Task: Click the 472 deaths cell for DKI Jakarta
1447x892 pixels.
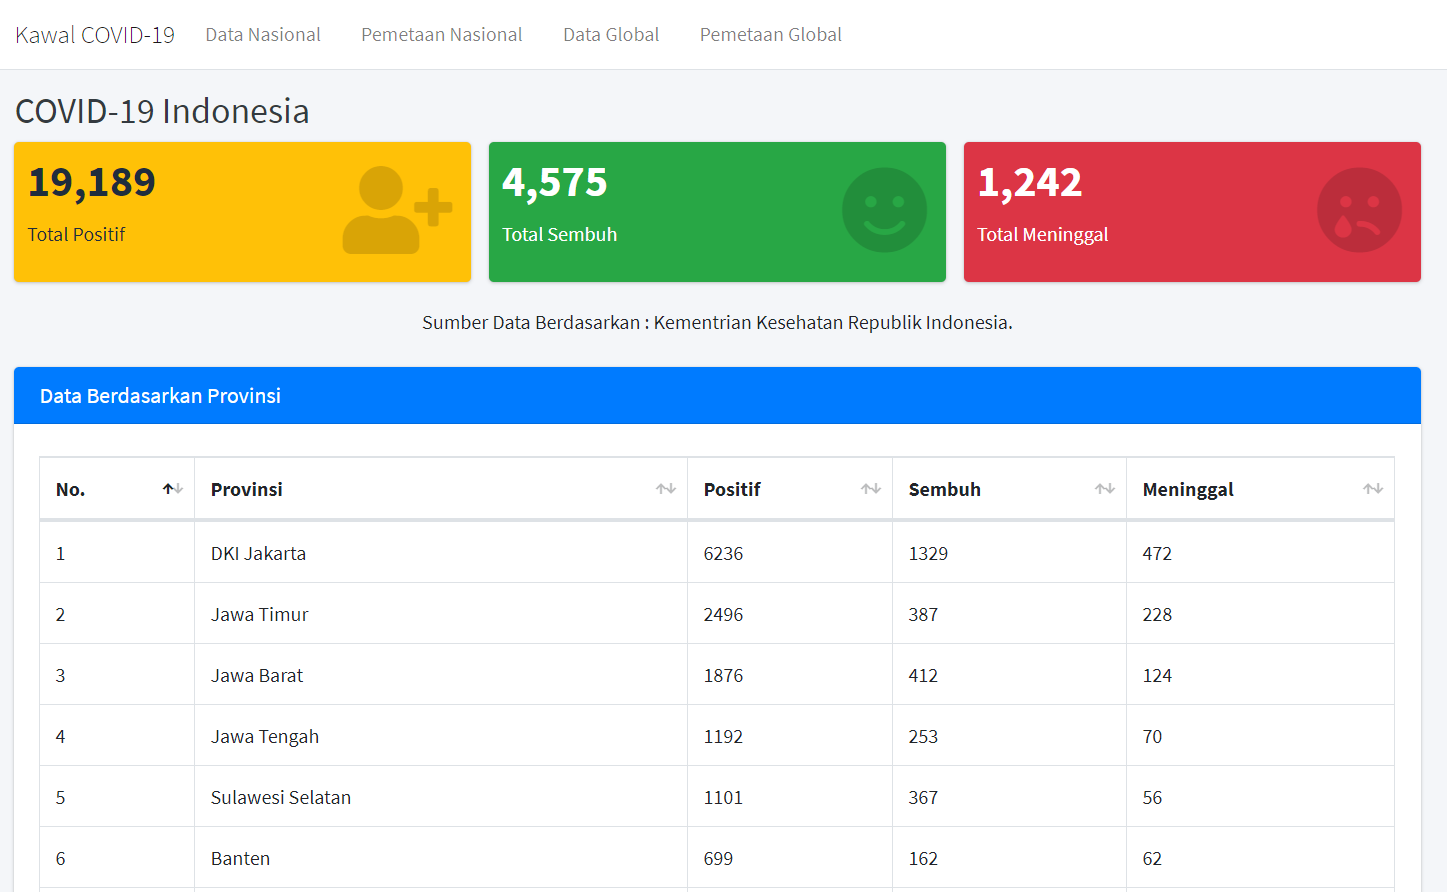Action: pyautogui.click(x=1260, y=553)
